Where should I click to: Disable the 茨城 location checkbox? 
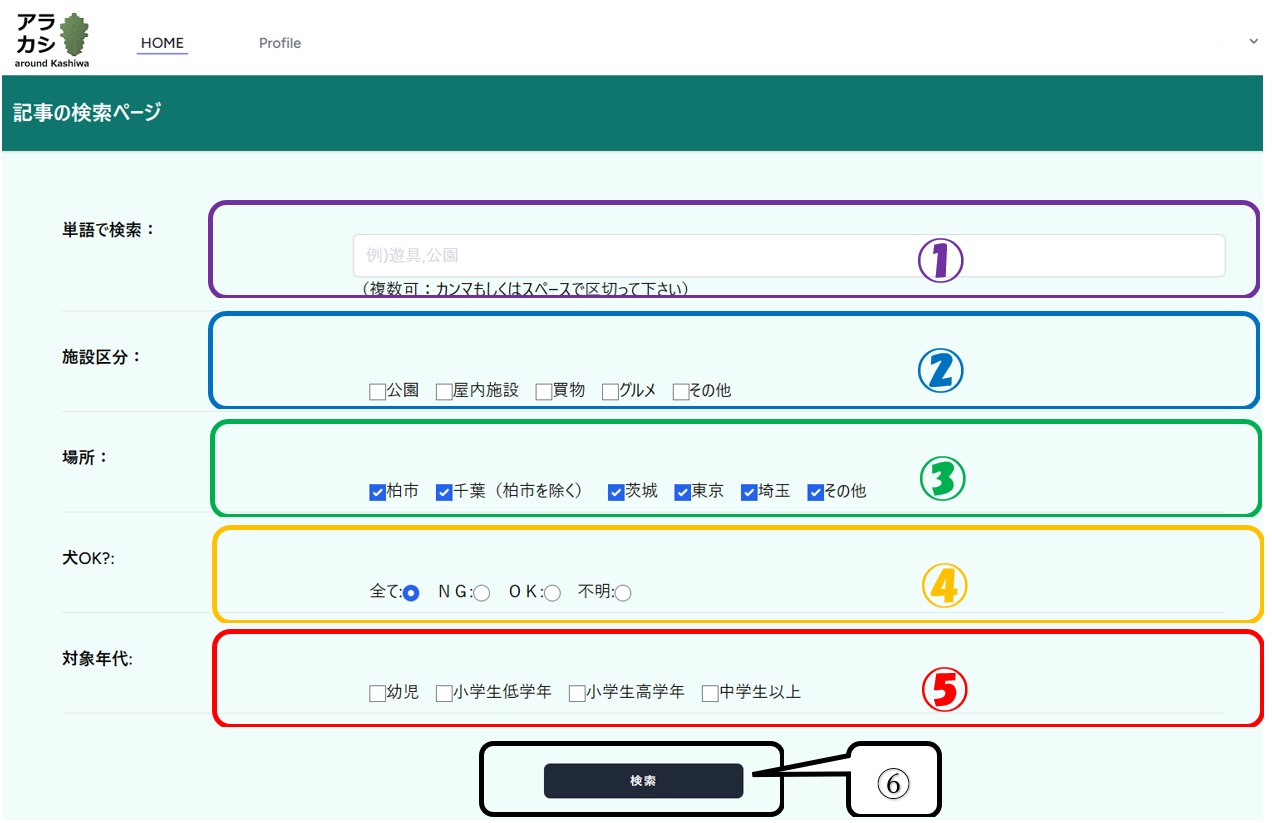(616, 492)
